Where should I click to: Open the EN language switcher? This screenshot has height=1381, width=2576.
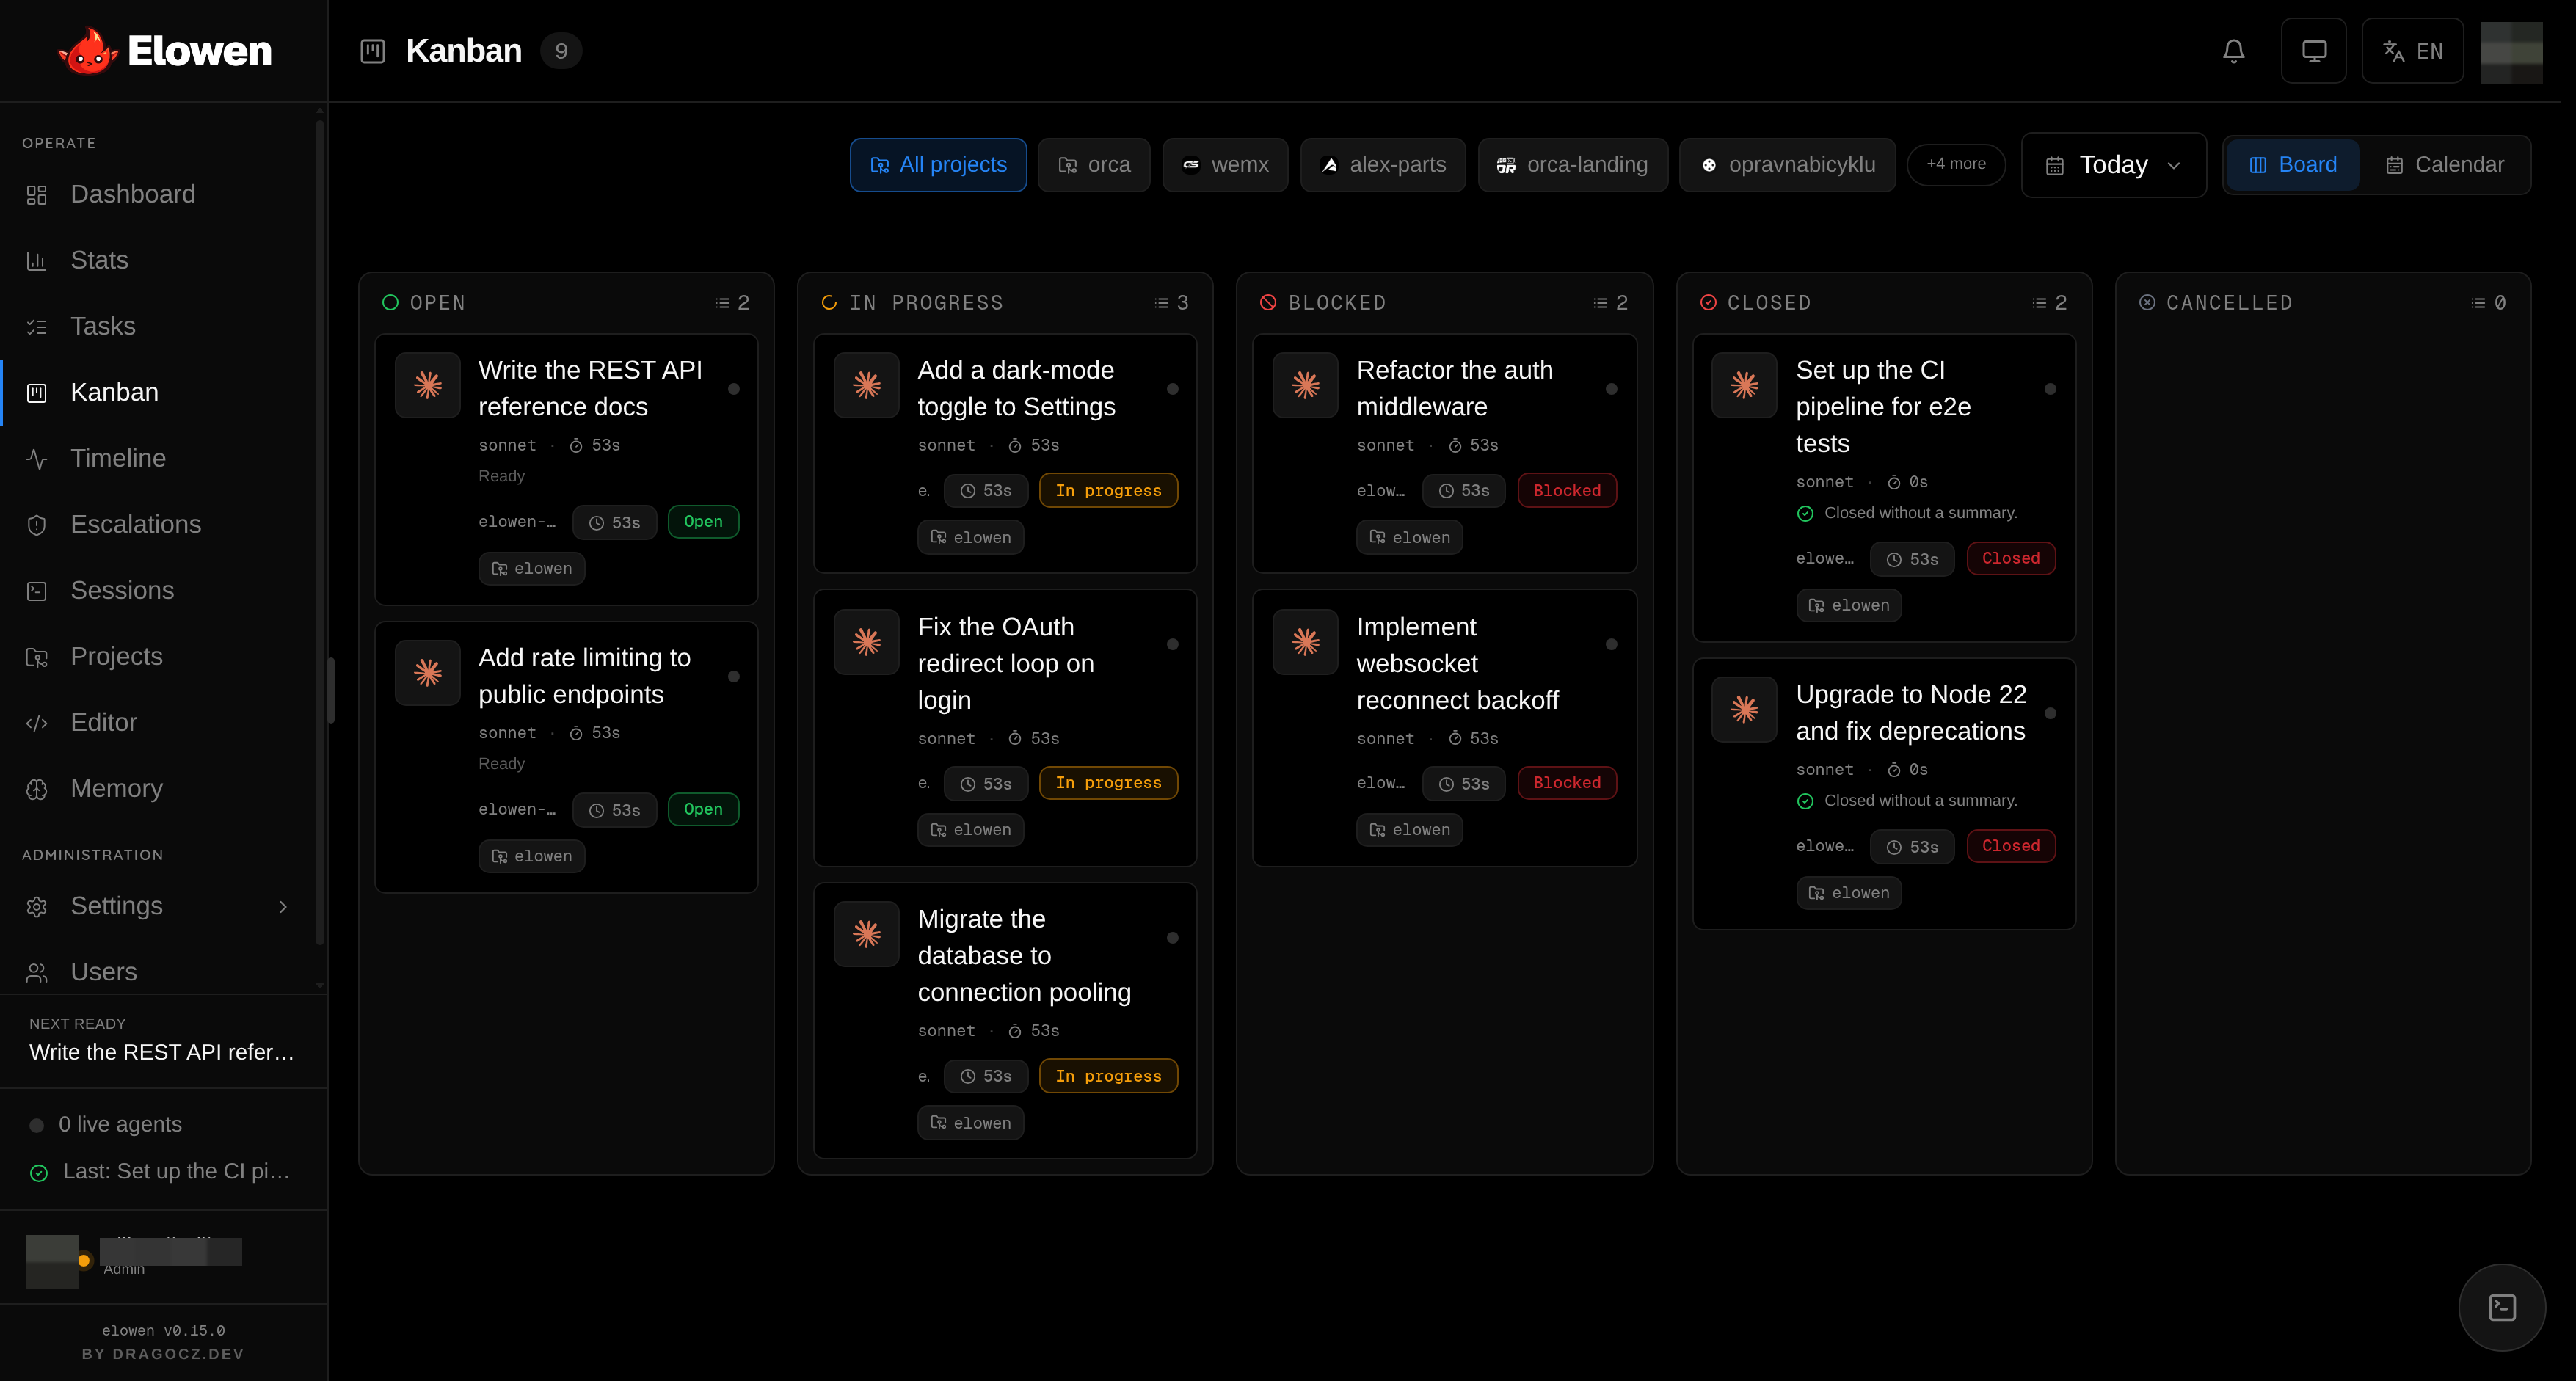click(2412, 51)
